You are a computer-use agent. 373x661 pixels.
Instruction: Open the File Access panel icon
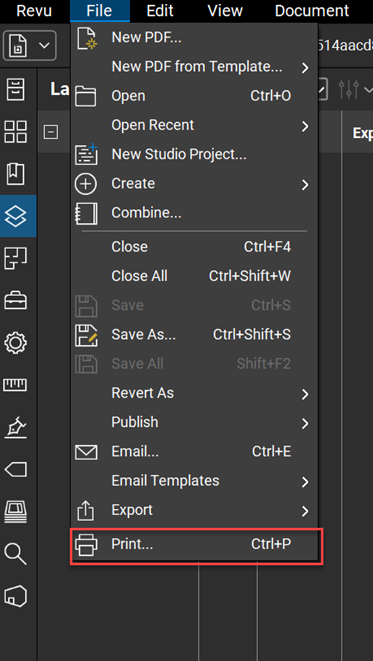tap(16, 90)
